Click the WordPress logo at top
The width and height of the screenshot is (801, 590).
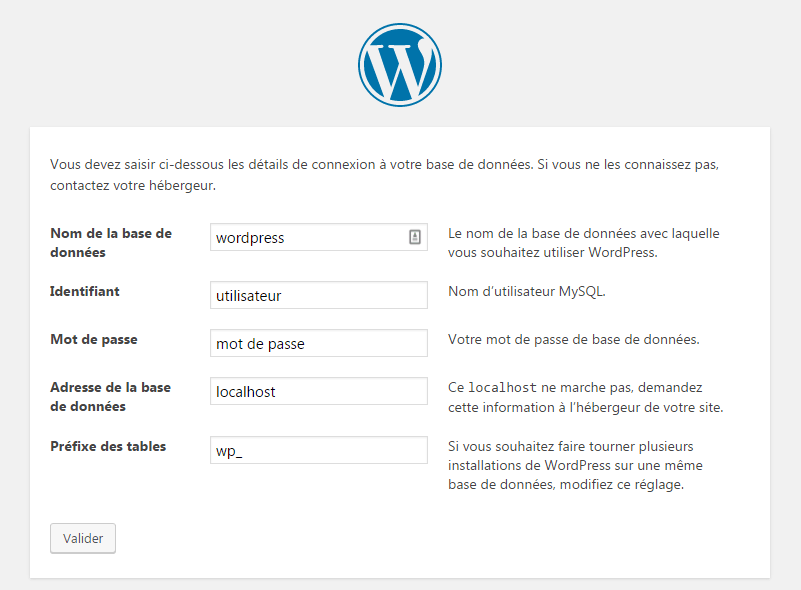(x=400, y=65)
